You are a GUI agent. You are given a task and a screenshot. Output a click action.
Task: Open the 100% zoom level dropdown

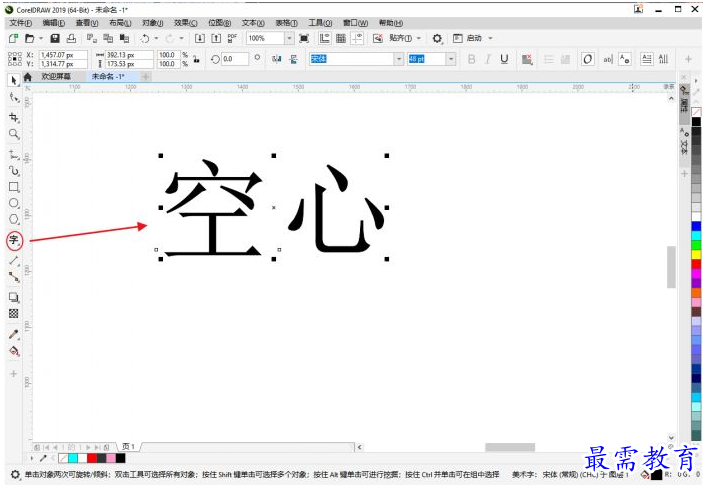point(289,38)
